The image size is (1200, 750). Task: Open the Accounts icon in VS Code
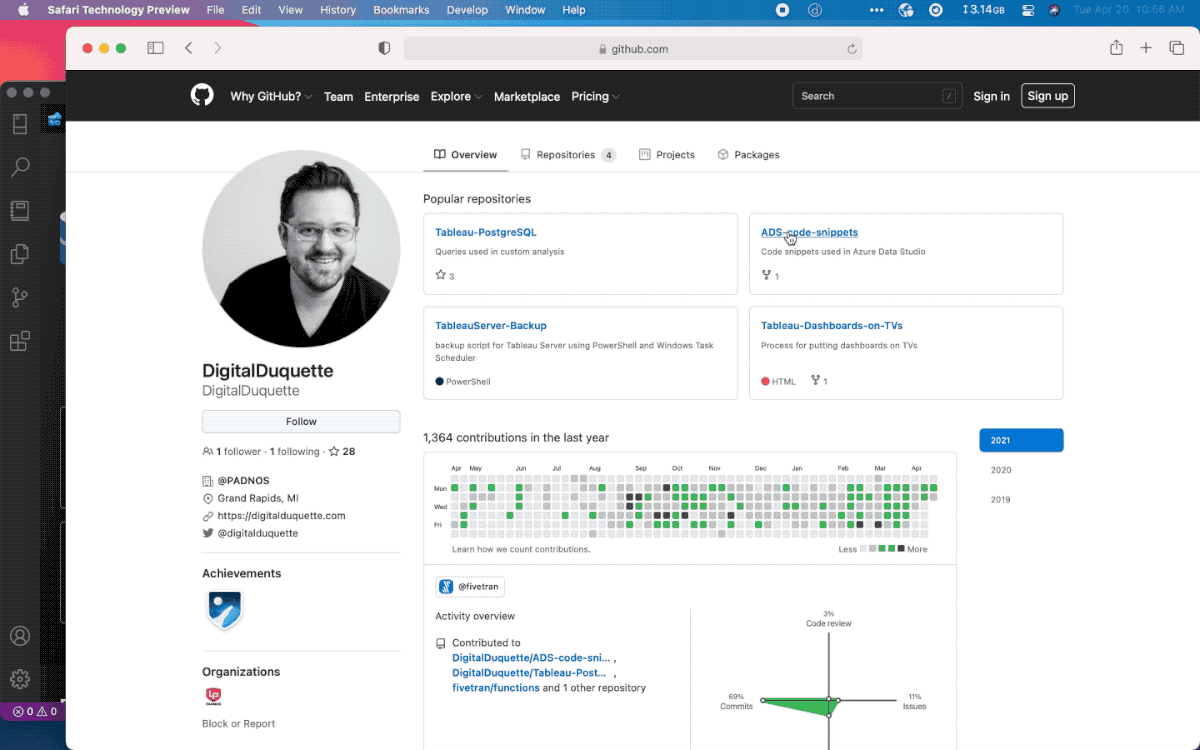click(x=19, y=636)
